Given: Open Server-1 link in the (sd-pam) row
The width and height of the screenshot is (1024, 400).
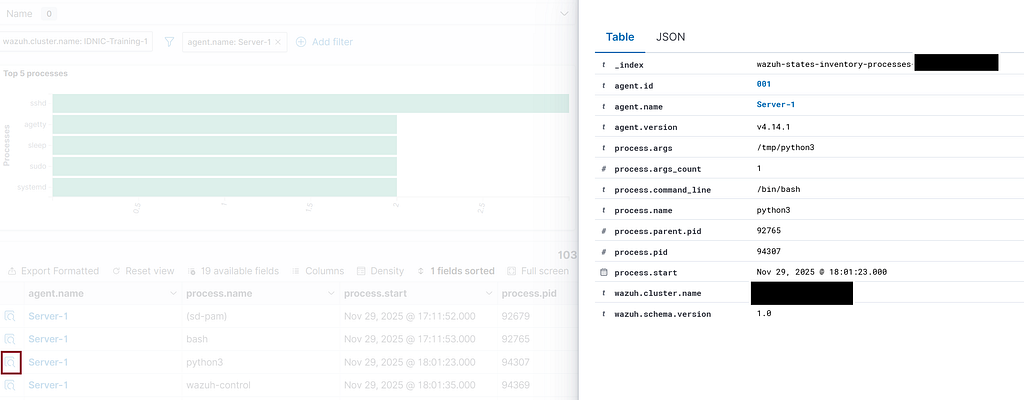Looking at the screenshot, I should click(x=48, y=316).
